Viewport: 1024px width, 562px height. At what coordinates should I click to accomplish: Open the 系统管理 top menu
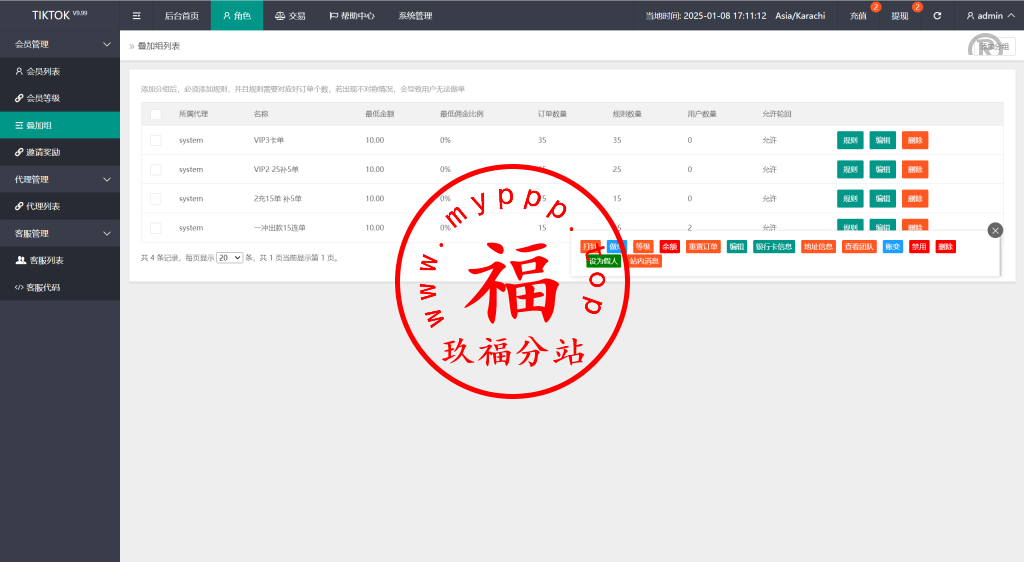point(415,16)
